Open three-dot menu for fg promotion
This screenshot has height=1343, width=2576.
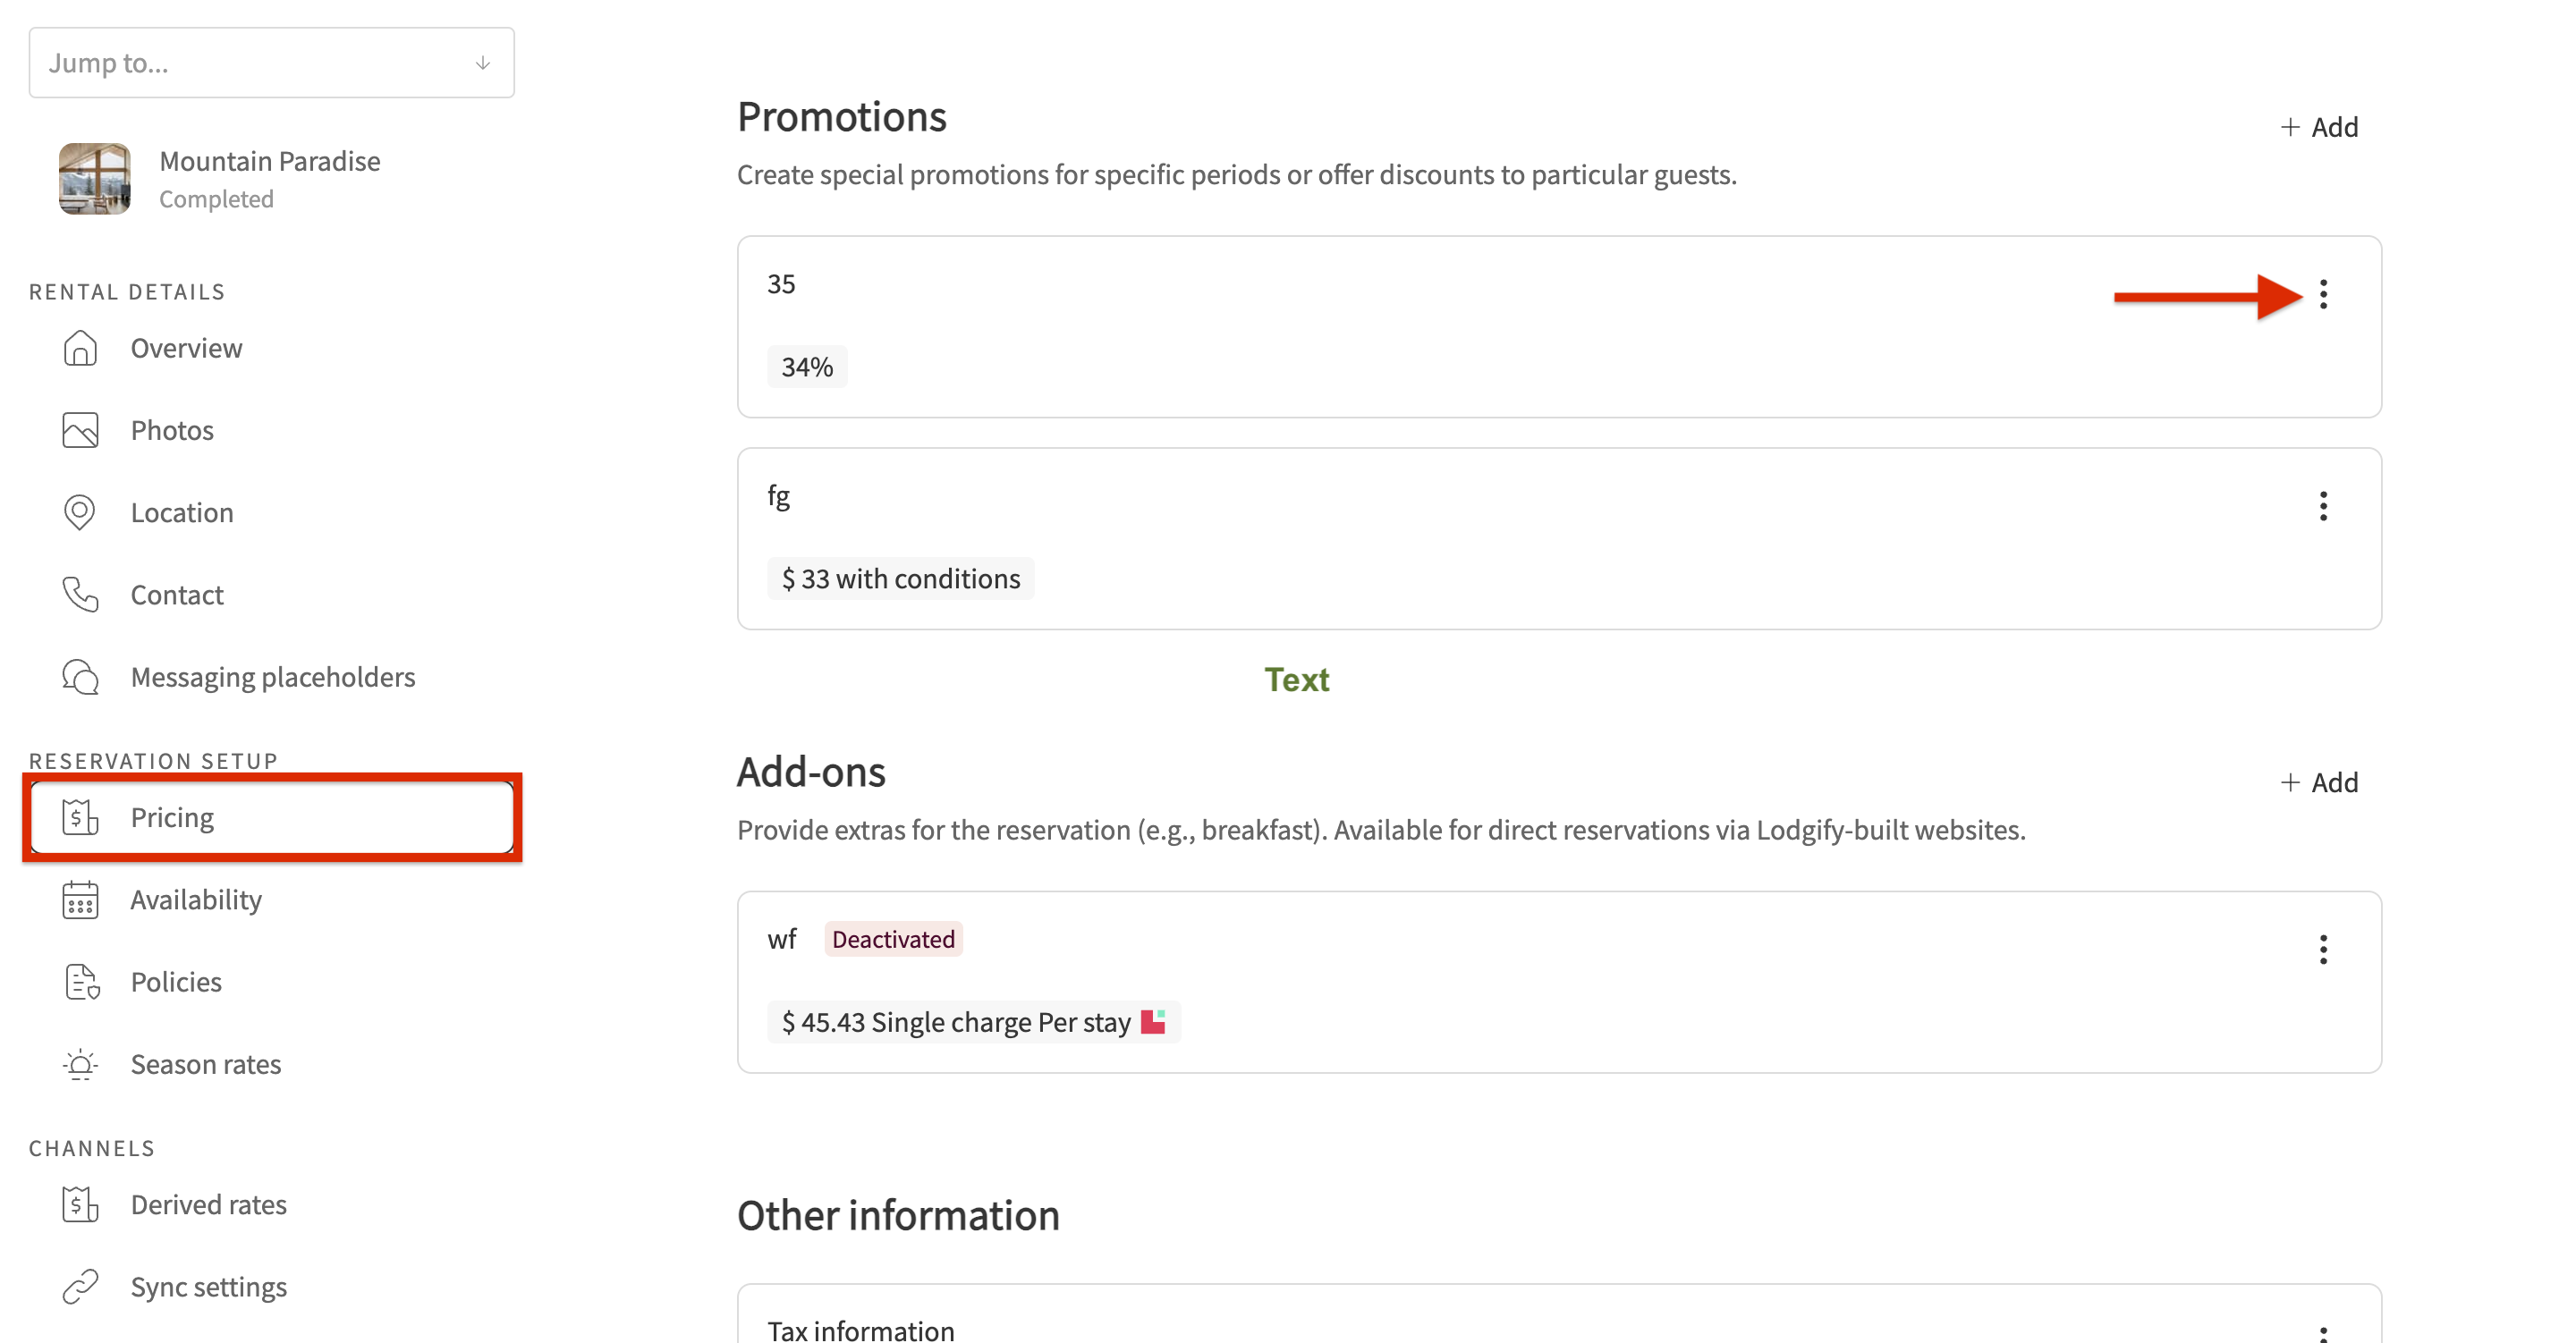pos(2323,506)
